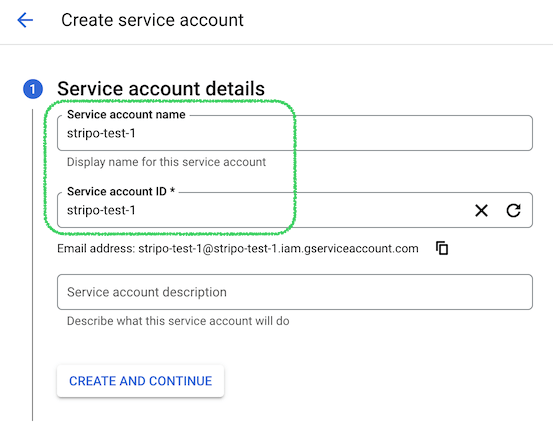This screenshot has height=427, width=553.
Task: Focus the Service account name field
Action: [x=295, y=133]
